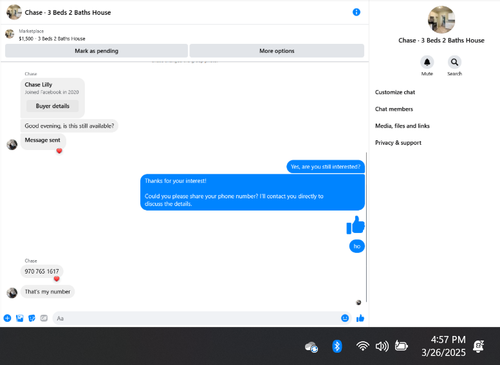The image size is (500, 365).
Task: Click heart reaction on phone number message
Action: click(57, 279)
